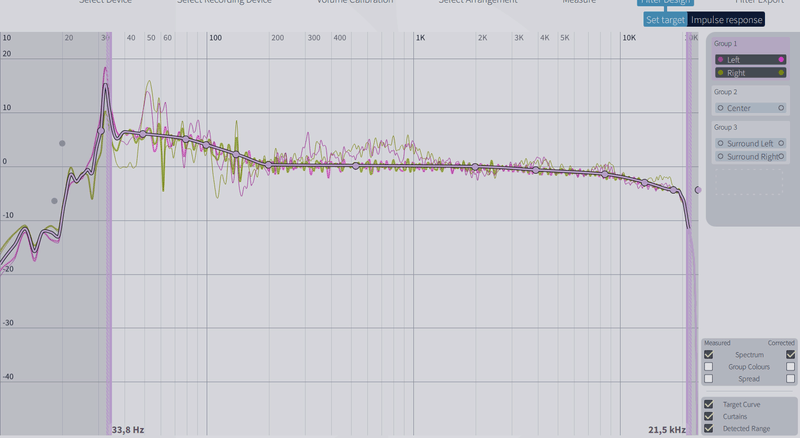
Task: Select target point right of right curtain
Action: 697,190
